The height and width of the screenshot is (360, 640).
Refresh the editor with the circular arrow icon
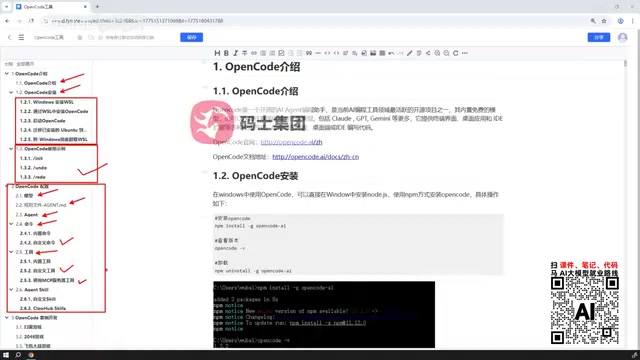[456, 53]
